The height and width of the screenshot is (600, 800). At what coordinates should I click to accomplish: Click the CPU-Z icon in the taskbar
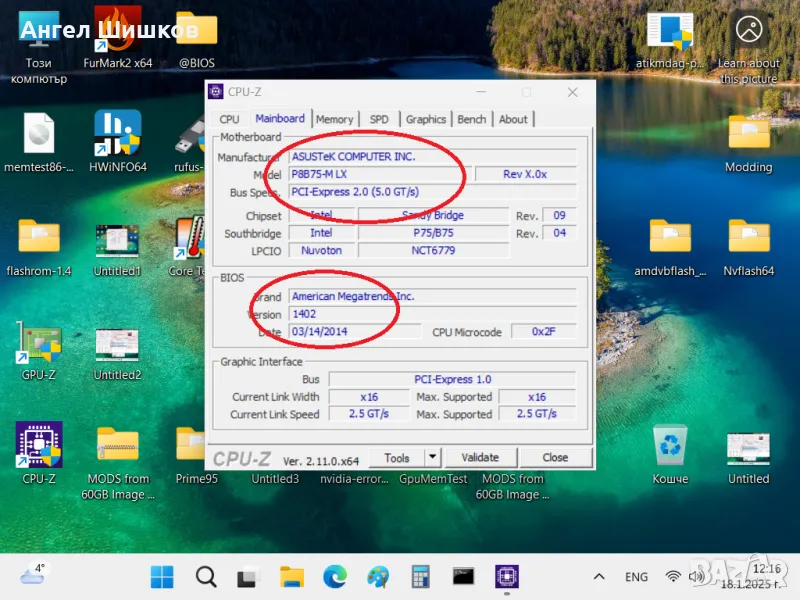tap(508, 577)
